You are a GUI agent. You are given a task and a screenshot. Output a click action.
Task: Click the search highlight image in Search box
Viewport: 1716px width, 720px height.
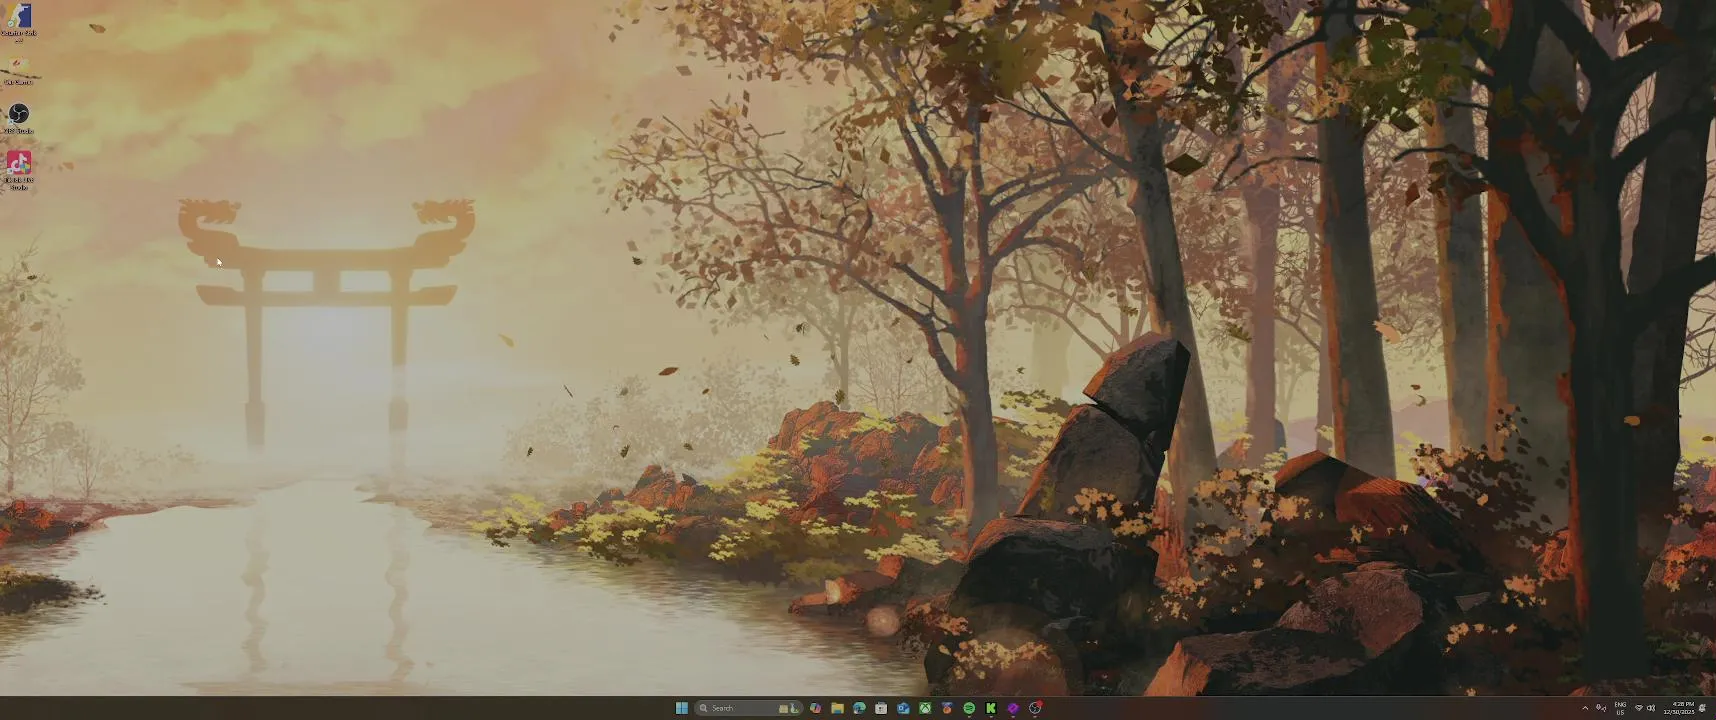point(789,708)
